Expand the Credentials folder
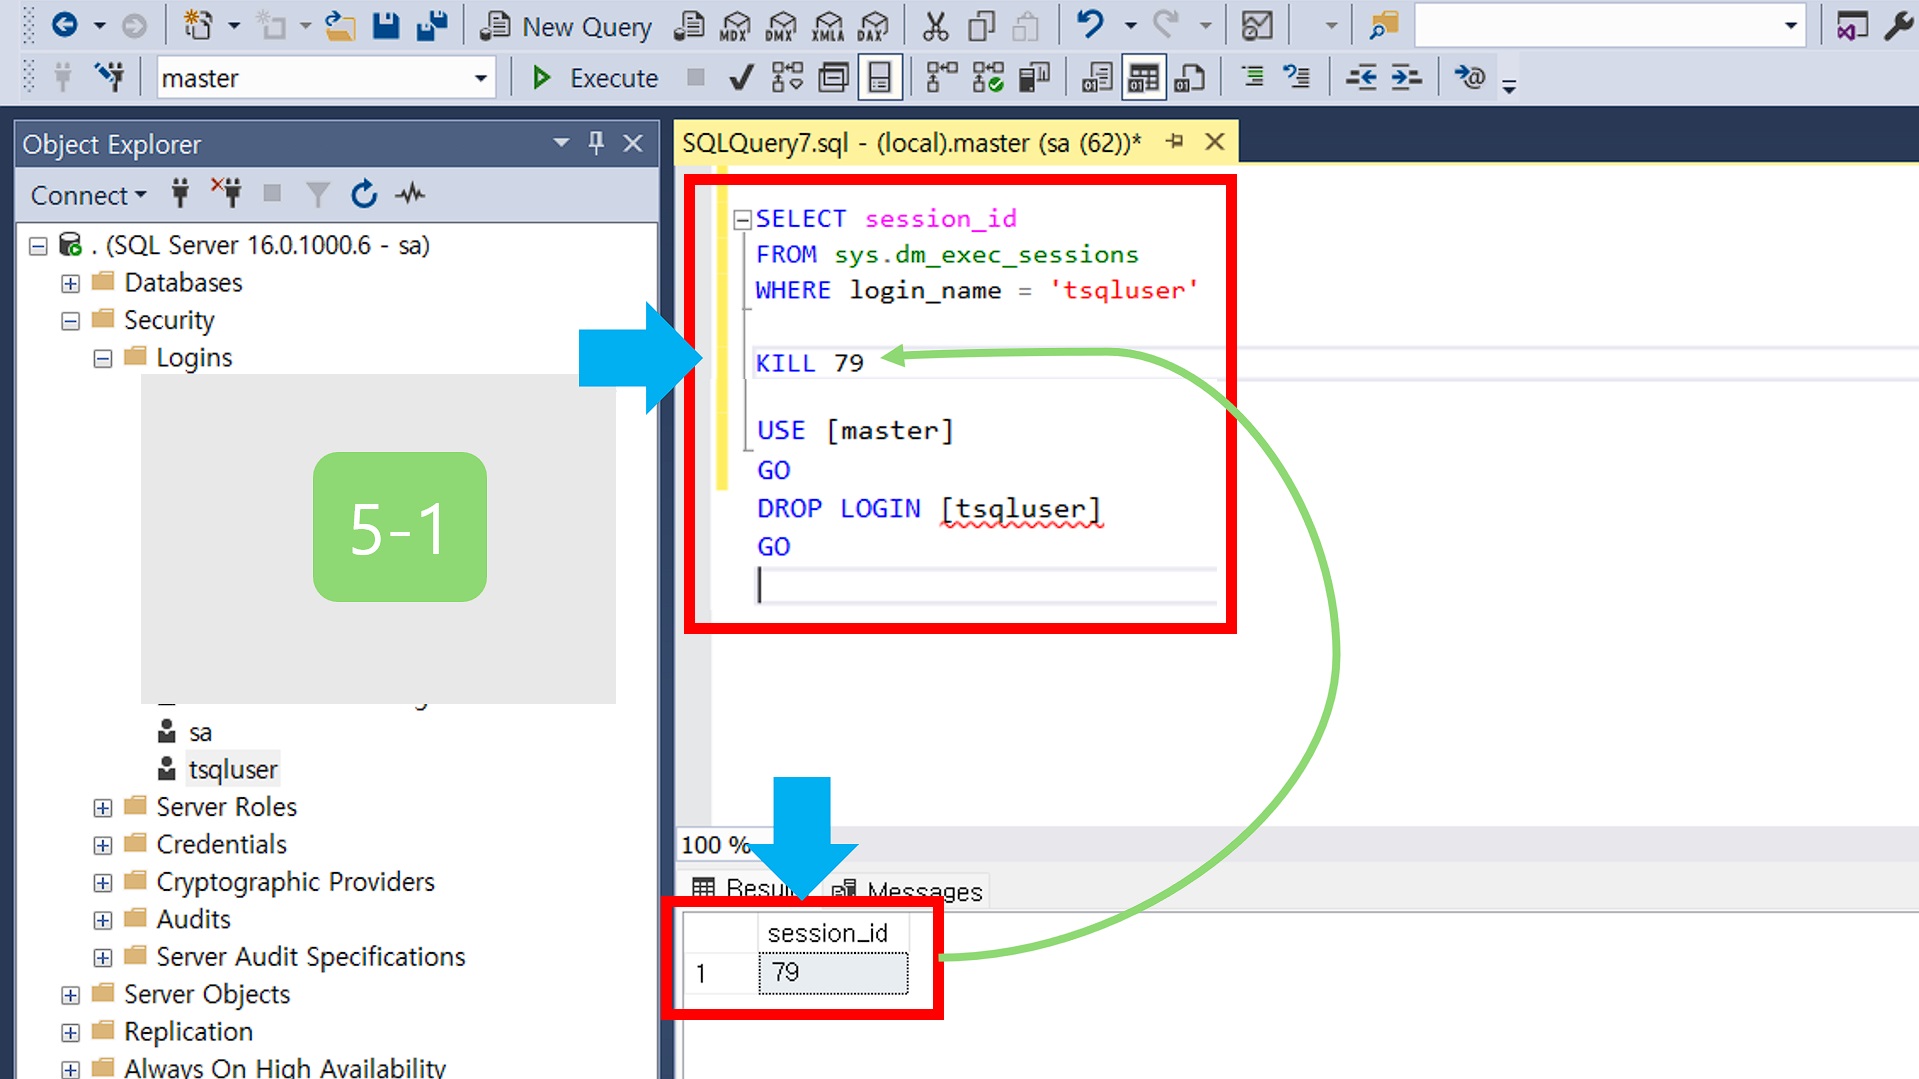 pos(102,845)
